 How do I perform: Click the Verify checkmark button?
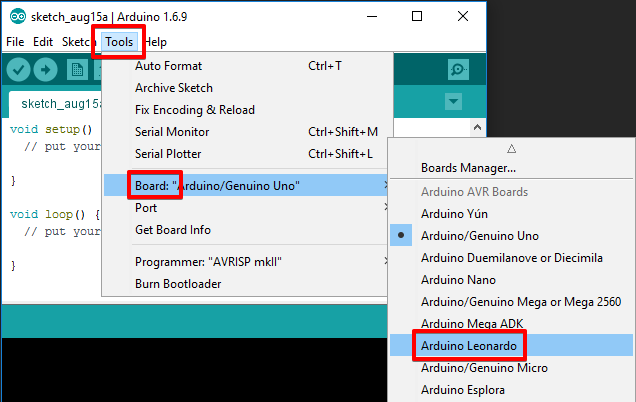pos(18,70)
